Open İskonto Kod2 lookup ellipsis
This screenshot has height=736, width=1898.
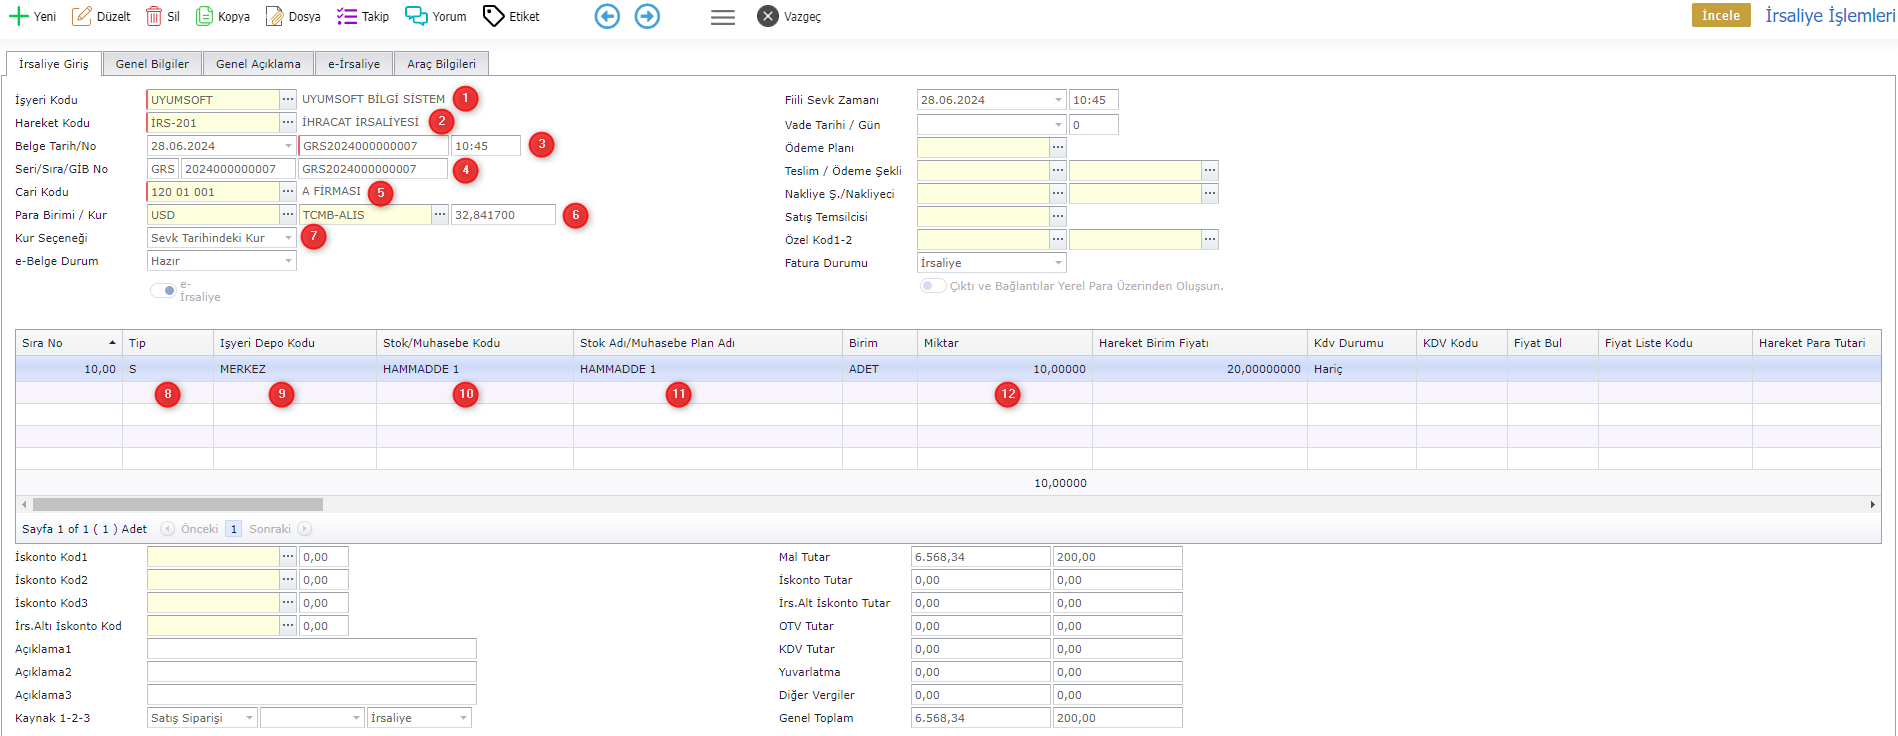(x=288, y=579)
